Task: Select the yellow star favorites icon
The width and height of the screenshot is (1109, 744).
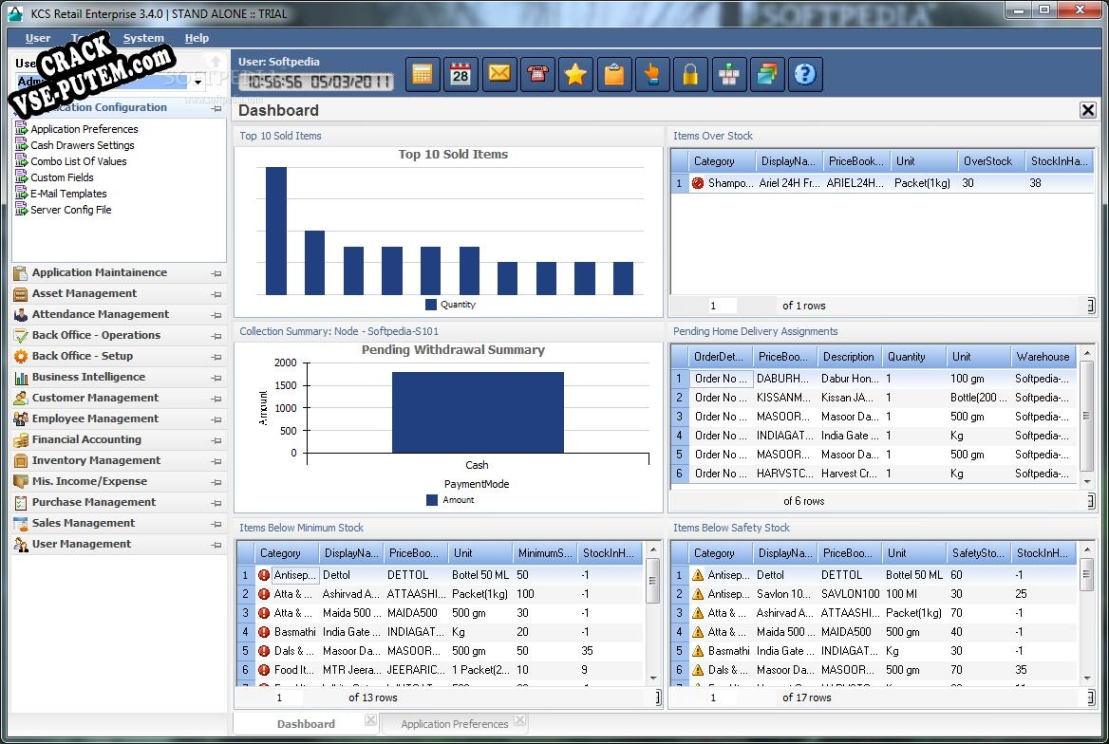Action: tap(576, 74)
